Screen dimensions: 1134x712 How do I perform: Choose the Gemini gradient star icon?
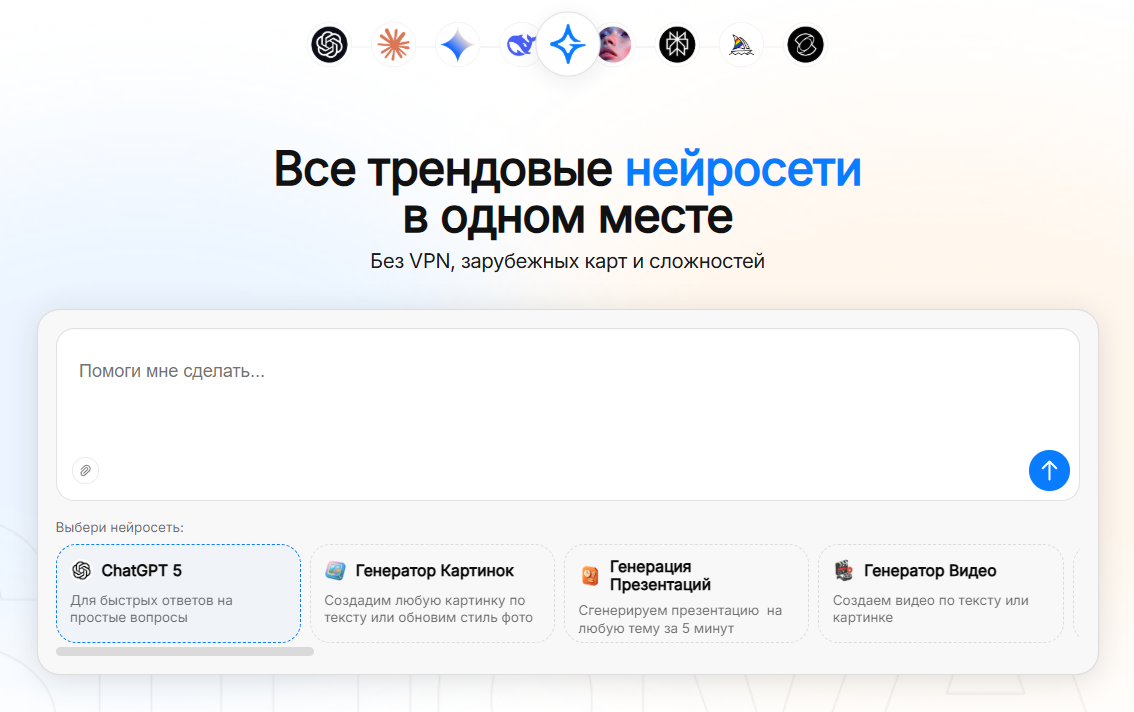coord(457,45)
